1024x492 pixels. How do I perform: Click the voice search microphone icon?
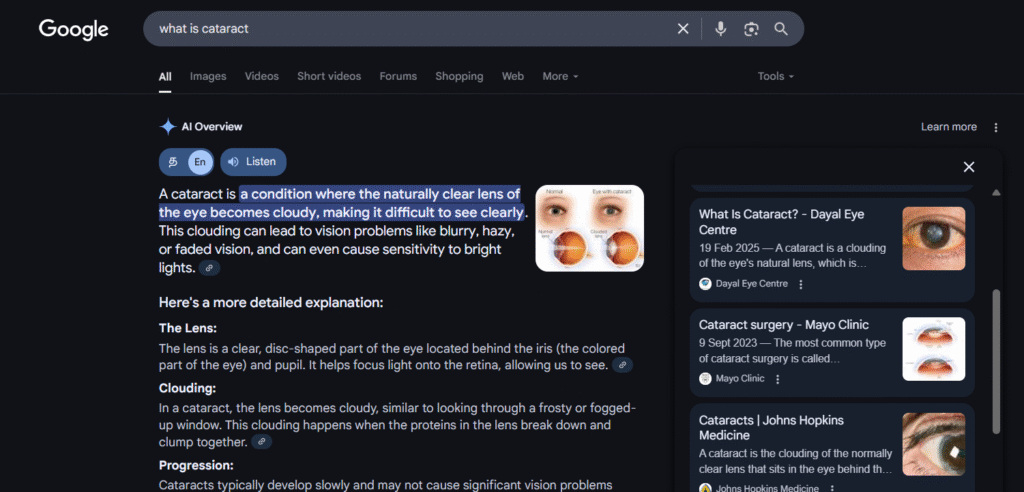tap(720, 29)
